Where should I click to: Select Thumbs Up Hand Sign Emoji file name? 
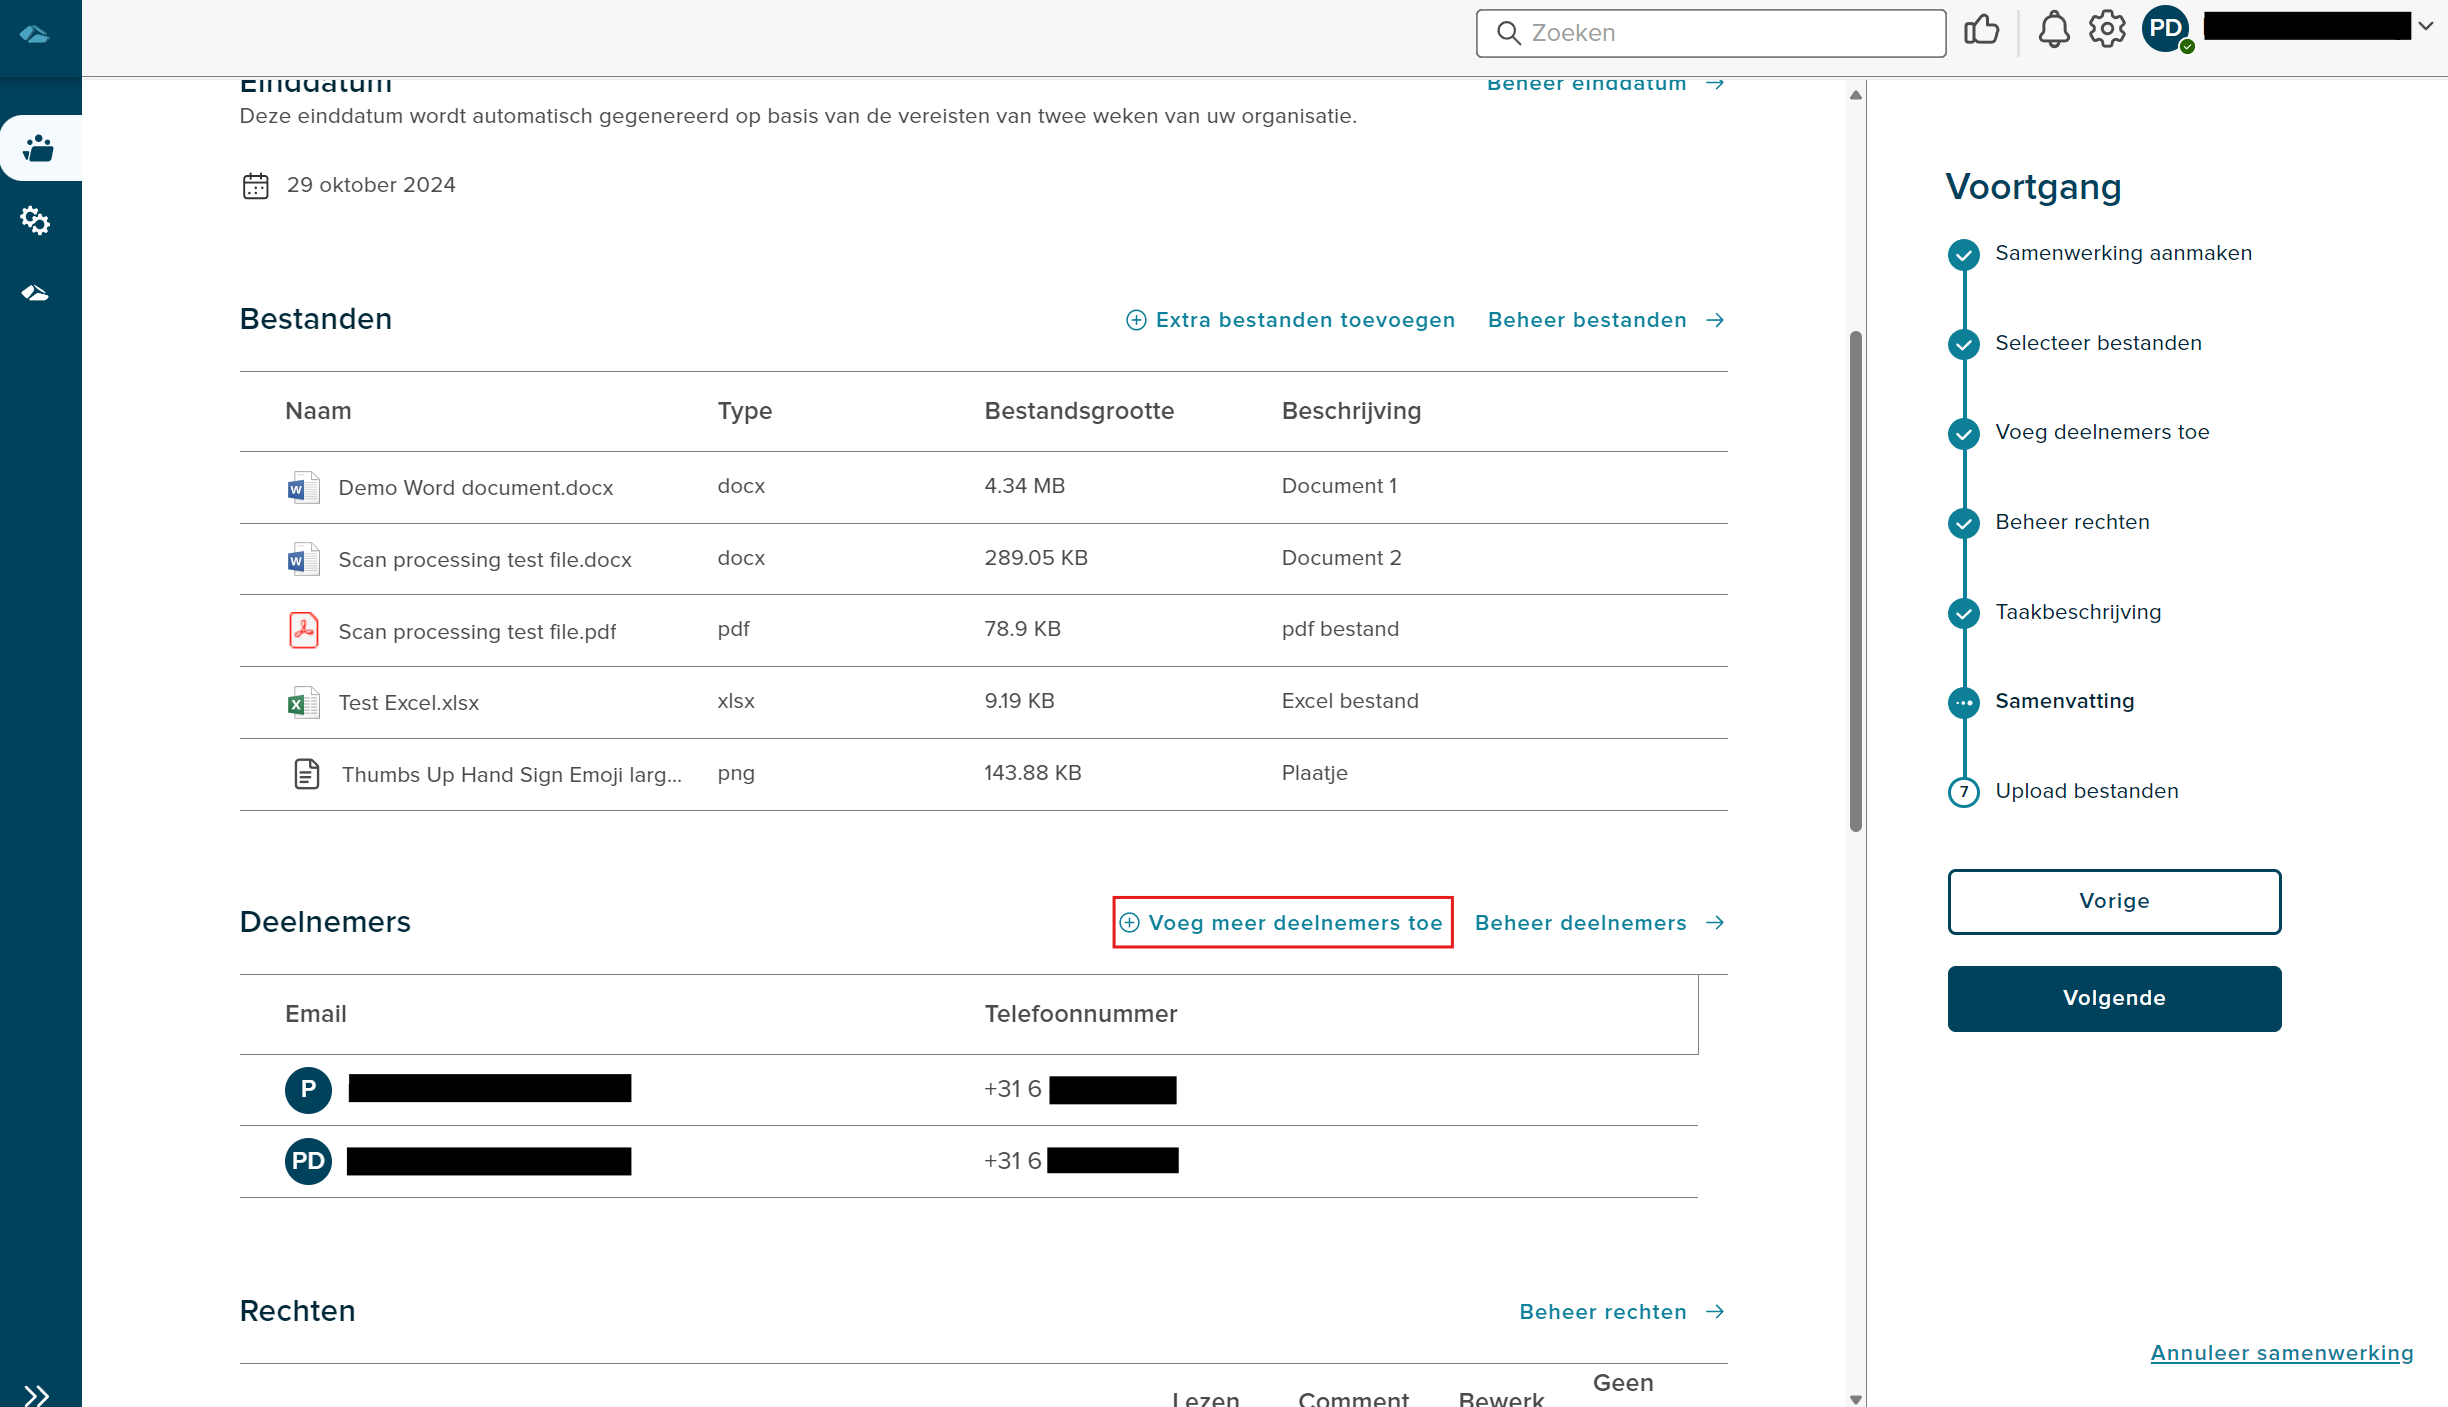(511, 775)
